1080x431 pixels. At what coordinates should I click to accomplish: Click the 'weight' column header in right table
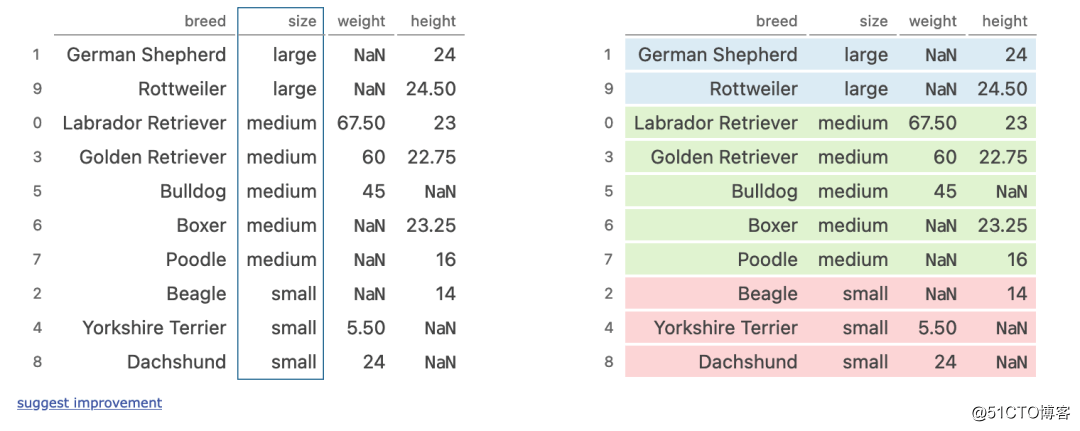pos(932,21)
